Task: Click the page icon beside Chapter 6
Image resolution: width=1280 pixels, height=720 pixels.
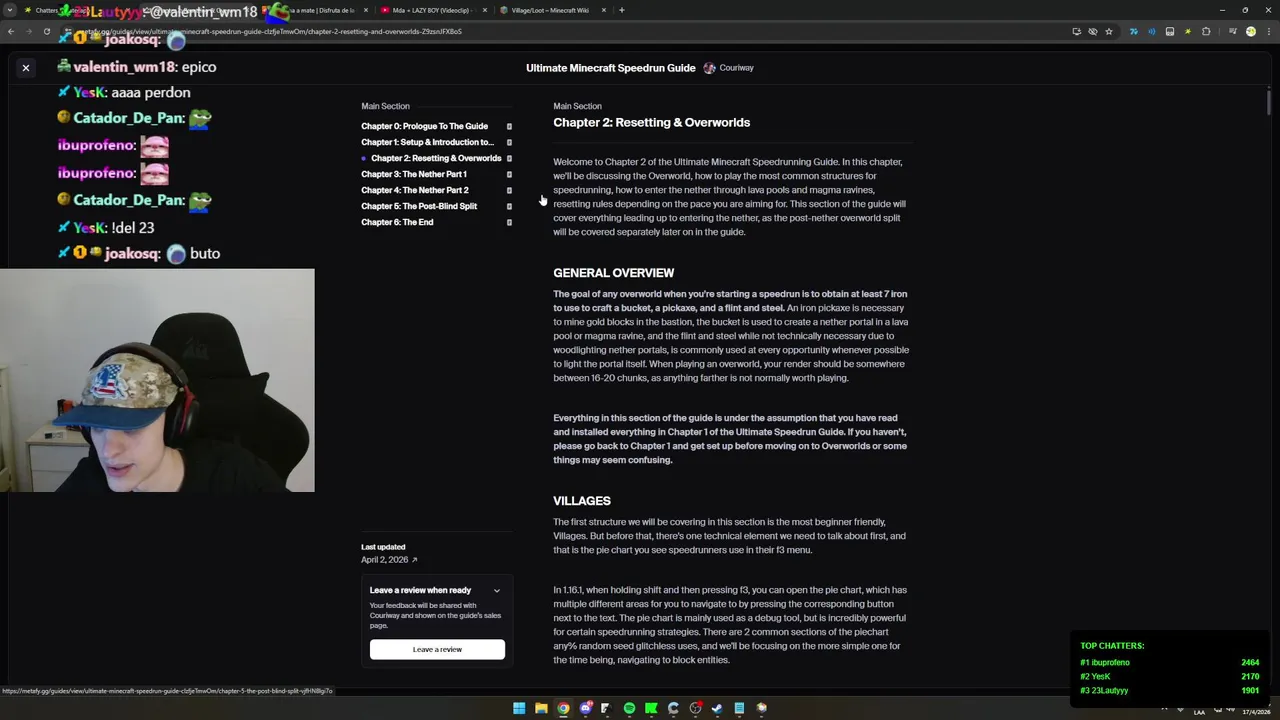Action: (509, 222)
